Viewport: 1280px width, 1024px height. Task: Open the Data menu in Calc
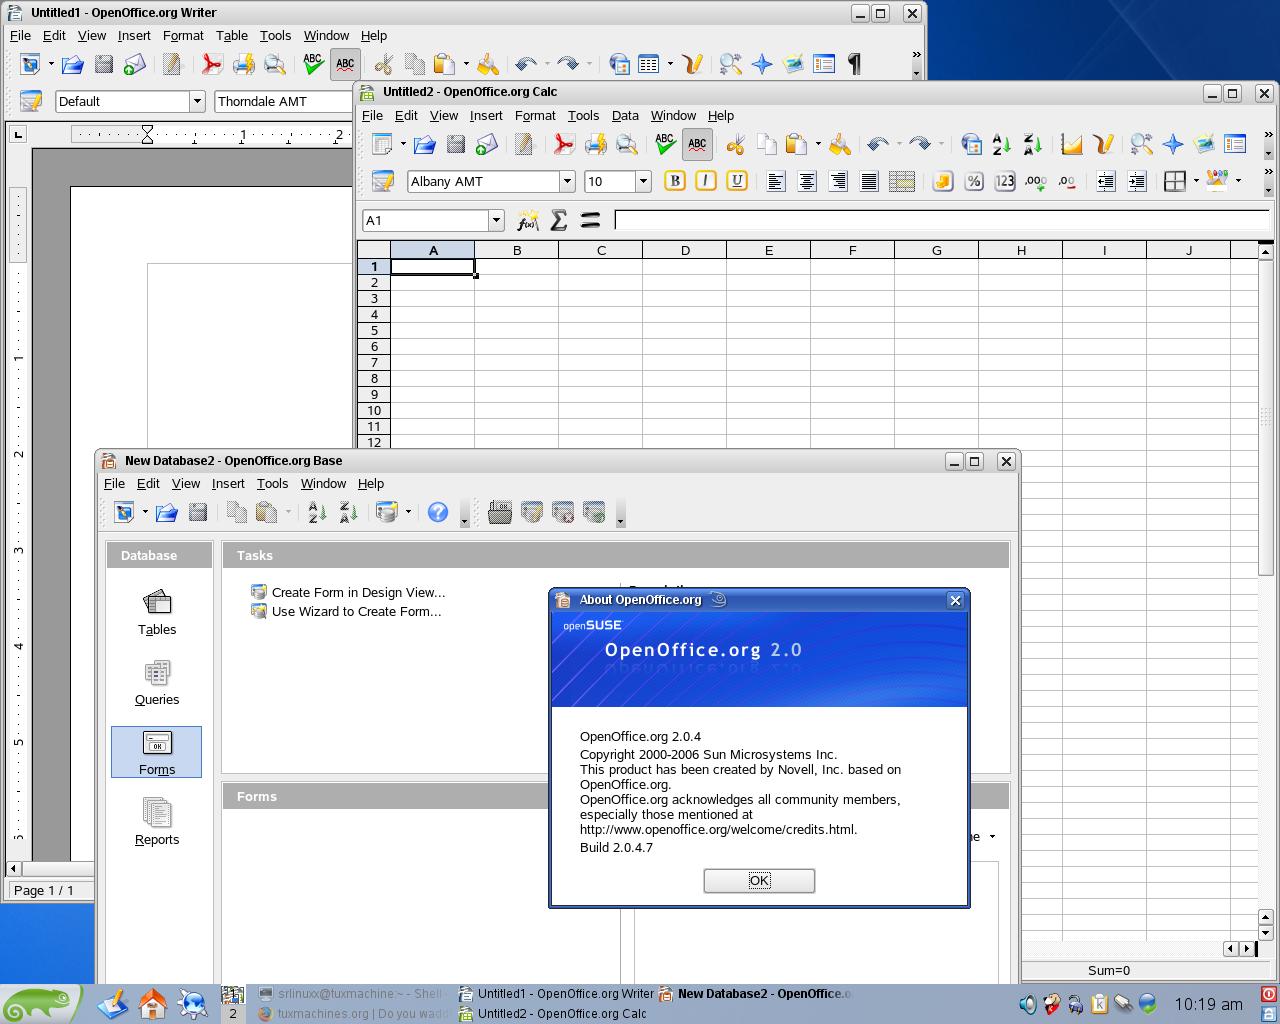point(625,115)
